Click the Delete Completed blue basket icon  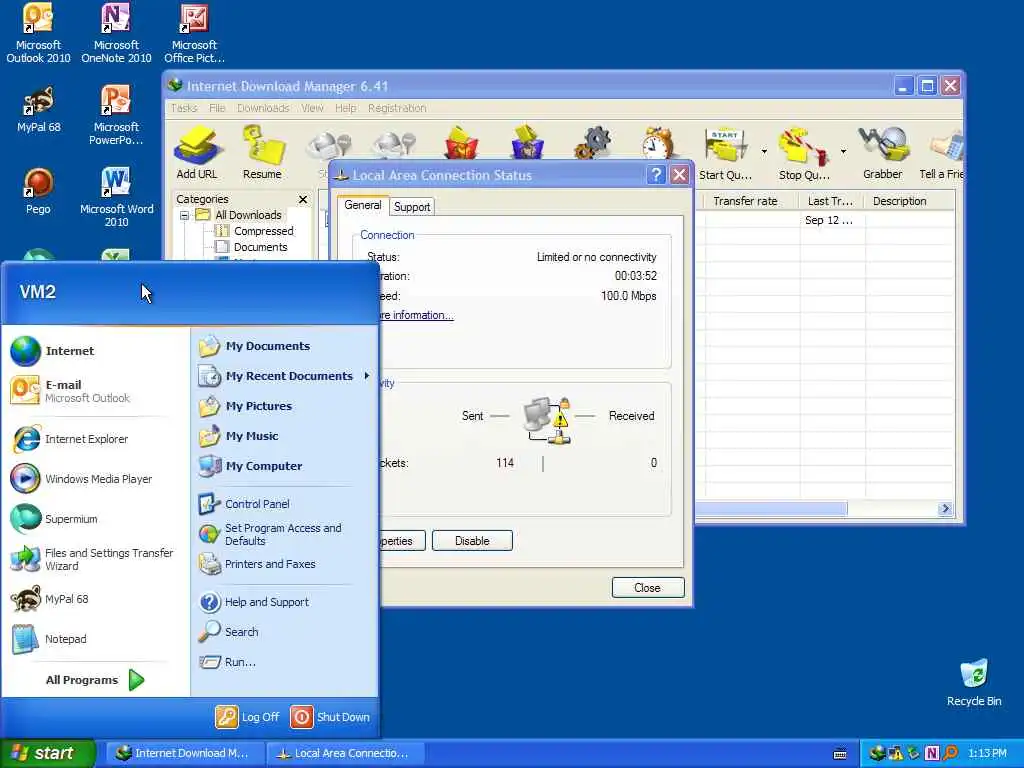(527, 142)
